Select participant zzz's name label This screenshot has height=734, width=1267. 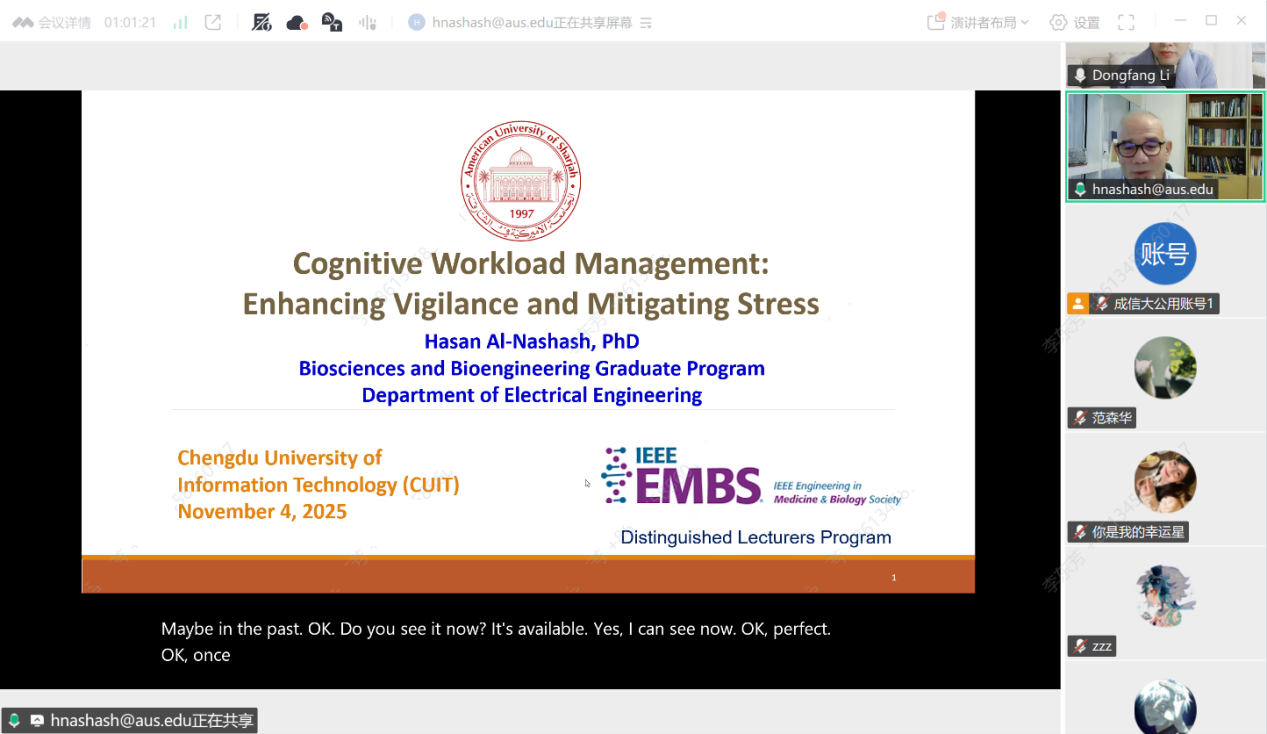[x=1102, y=646]
